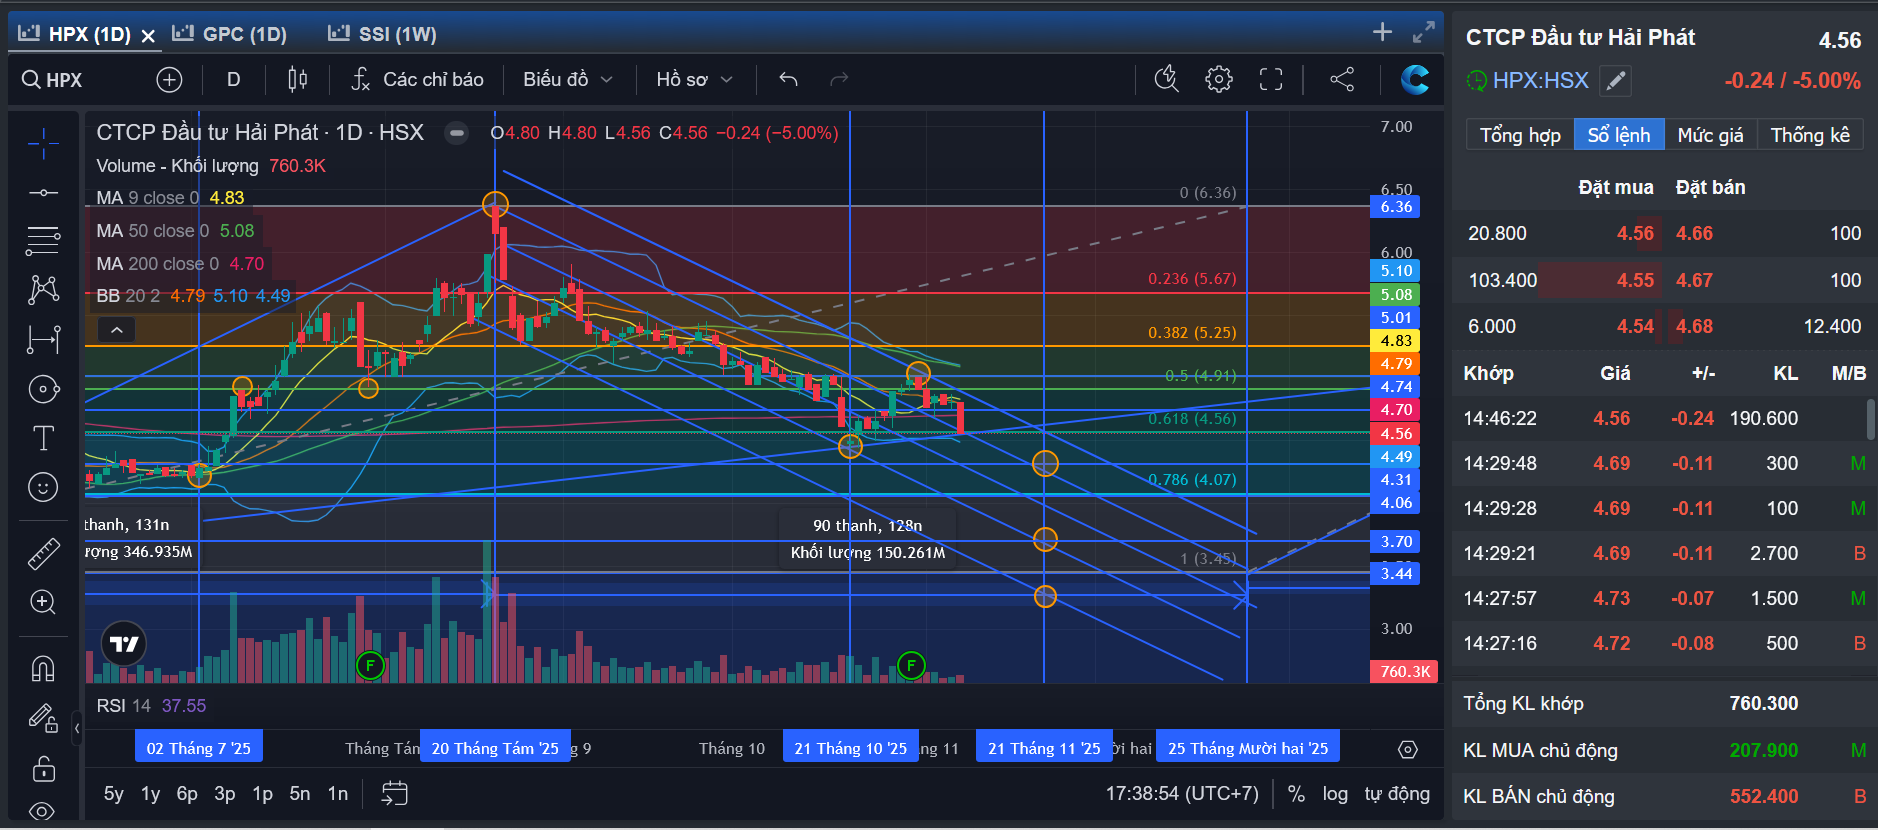Viewport: 1878px width, 830px height.
Task: Switch to the SSI (1W) tab
Action: (383, 34)
